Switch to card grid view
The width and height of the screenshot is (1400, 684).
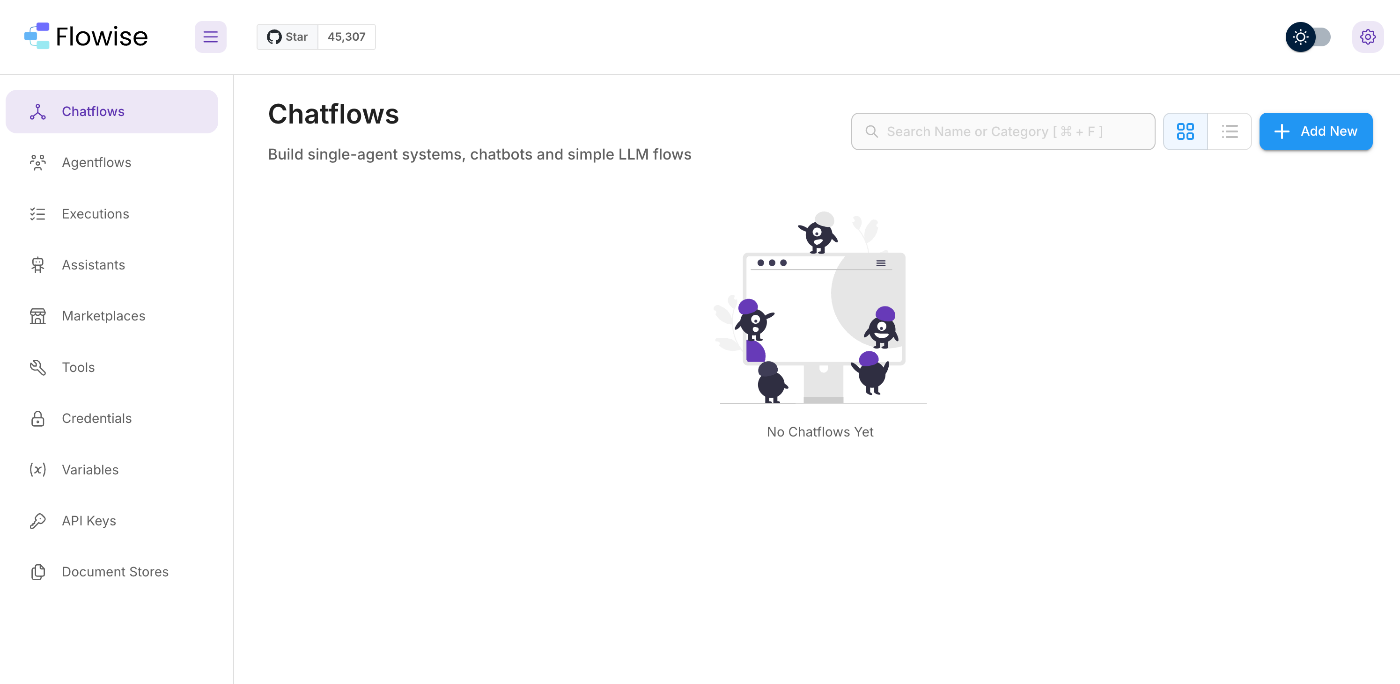(1185, 131)
